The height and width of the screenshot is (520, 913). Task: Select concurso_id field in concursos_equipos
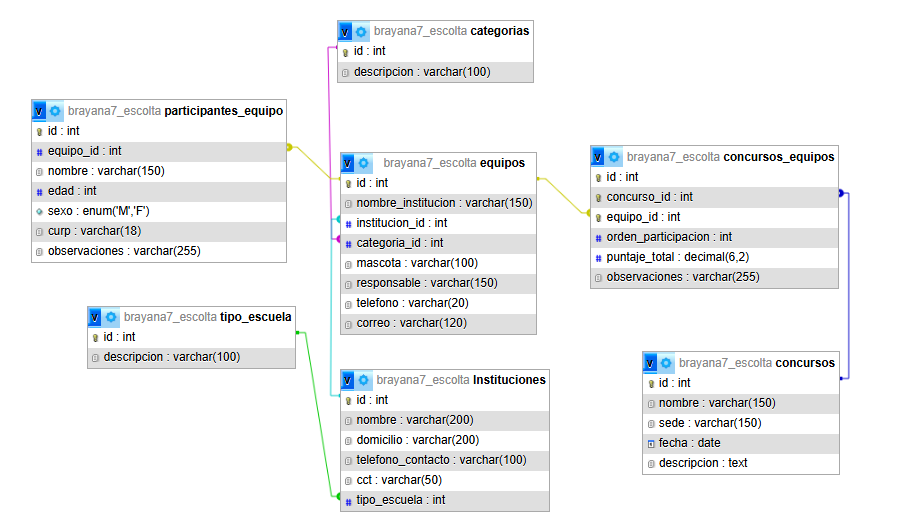(650, 197)
